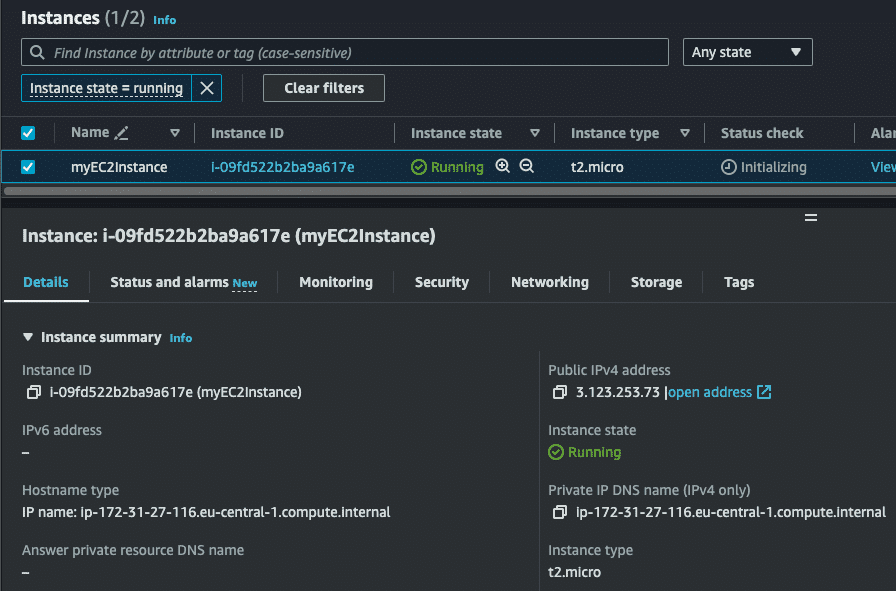
Task: Sort by Instance type column arrow
Action: [x=685, y=133]
